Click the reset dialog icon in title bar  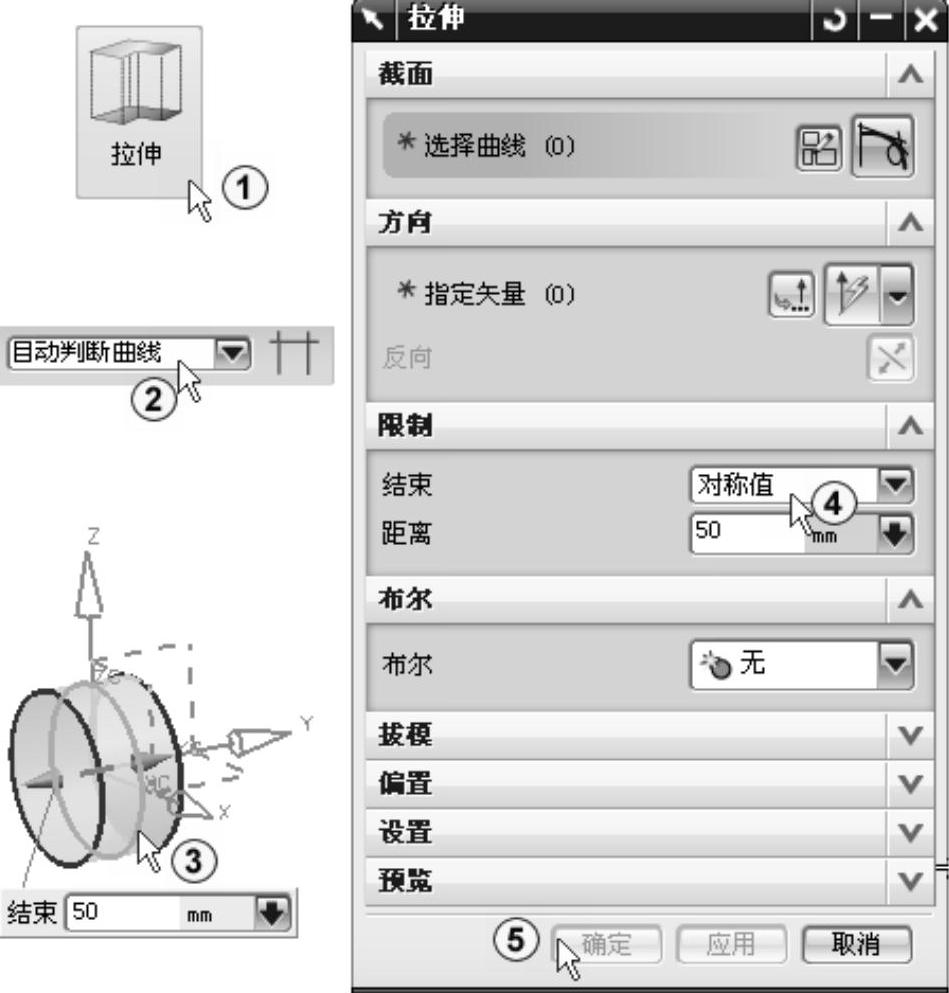(834, 20)
